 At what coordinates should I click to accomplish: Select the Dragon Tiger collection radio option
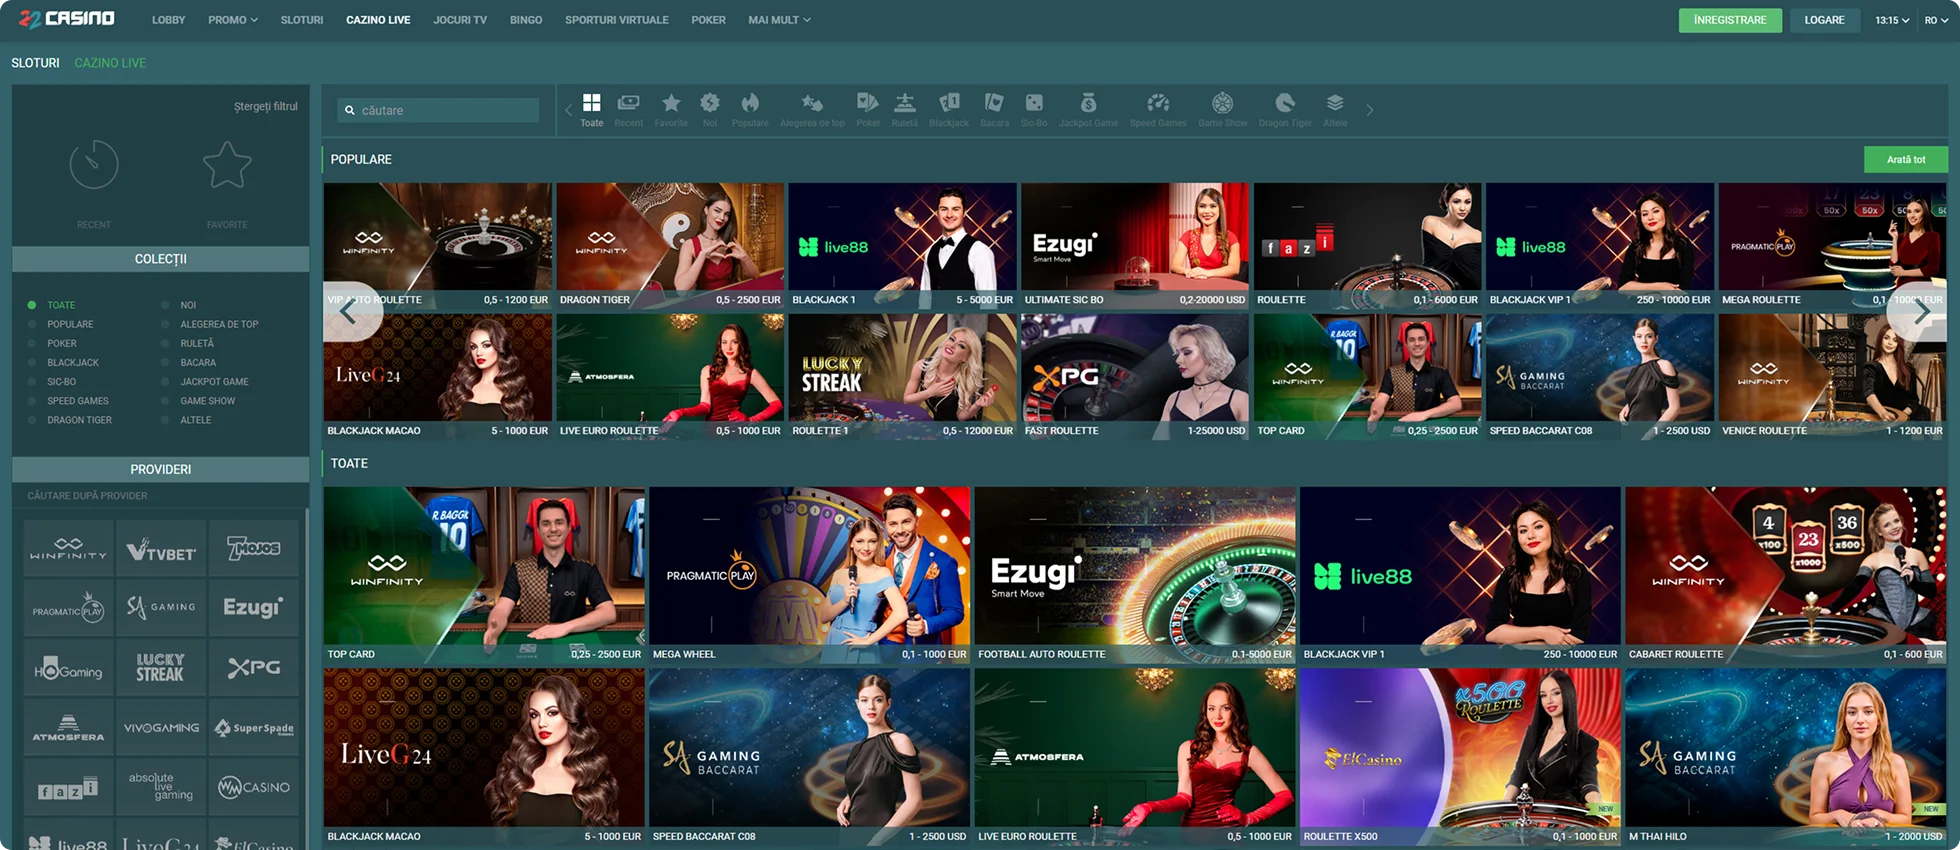32,420
